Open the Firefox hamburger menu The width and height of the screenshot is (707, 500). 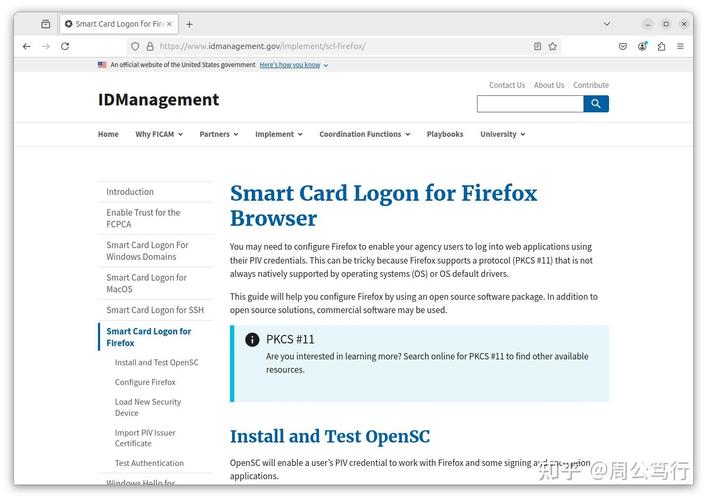pyautogui.click(x=680, y=46)
